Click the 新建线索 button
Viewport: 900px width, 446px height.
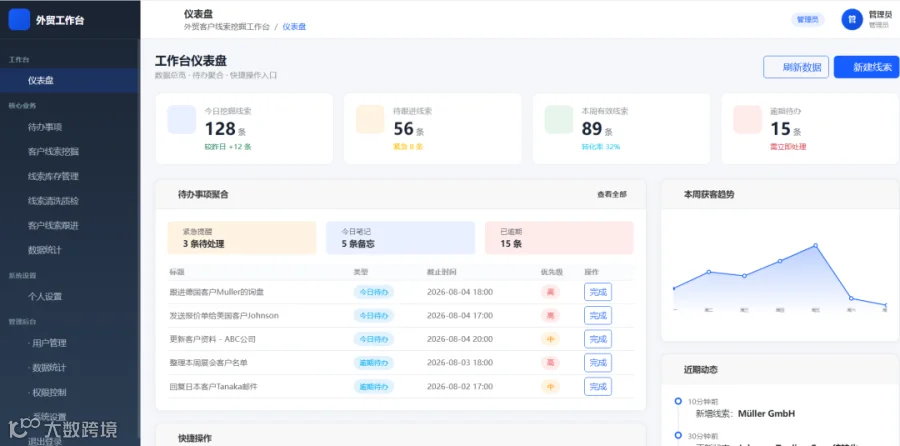(867, 67)
